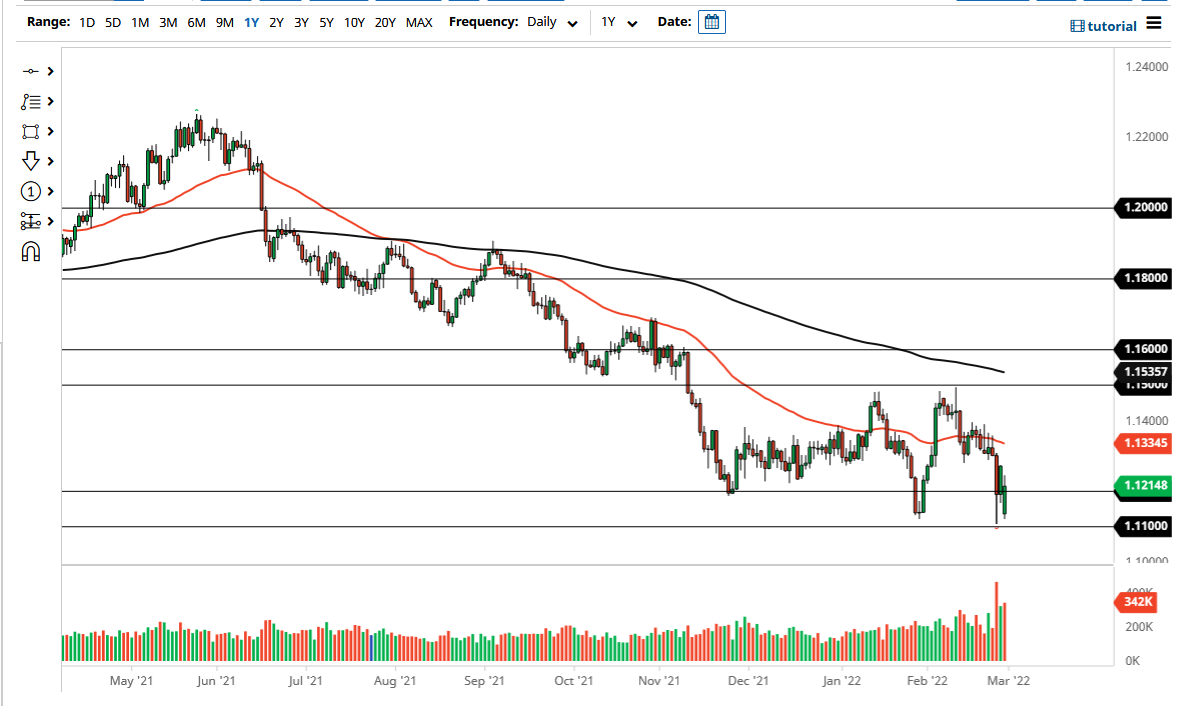Viewport: 1184px width, 706px height.
Task: Open the trend line drawing tools
Action: (x=30, y=101)
